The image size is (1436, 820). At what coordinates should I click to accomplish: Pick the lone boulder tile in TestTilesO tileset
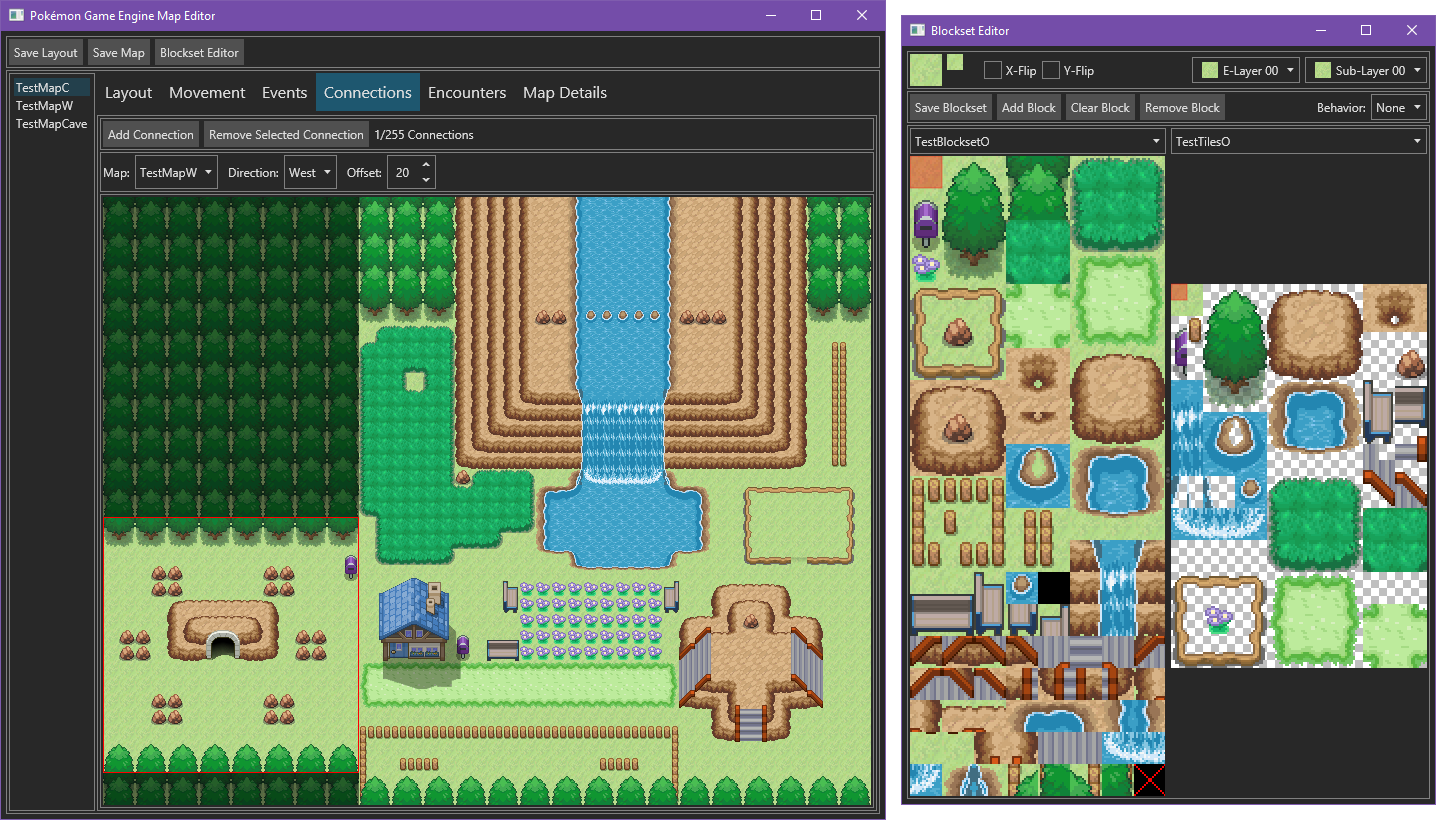coord(1411,363)
